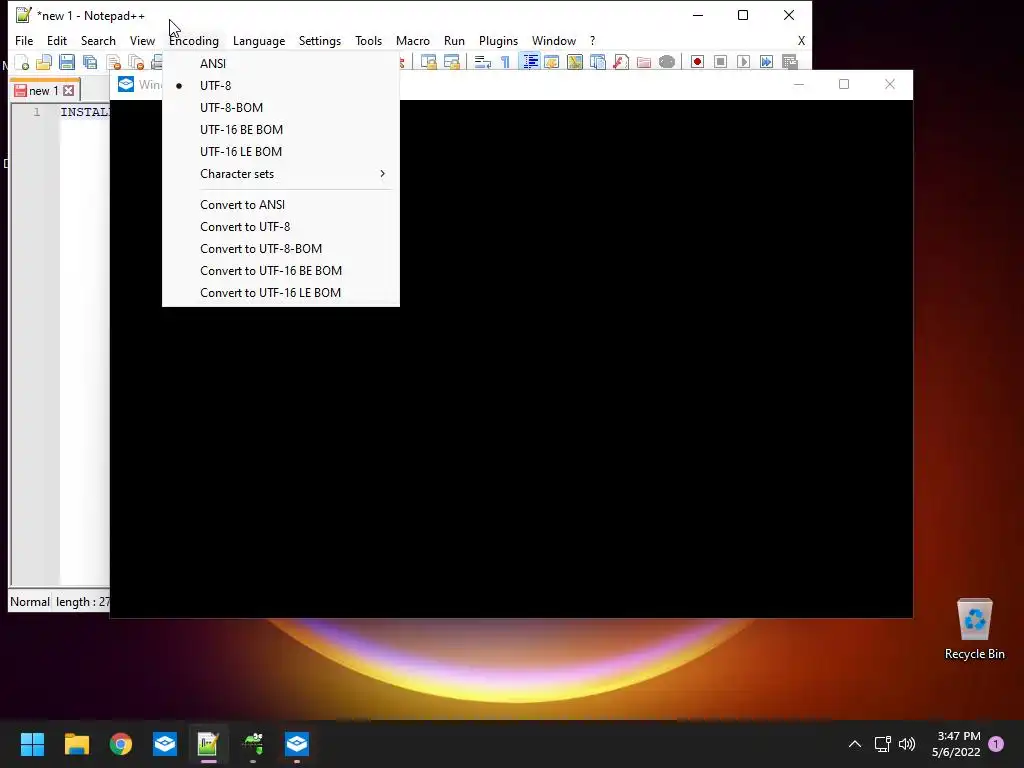Open the Define Your Language icon
Viewport: 1024px width, 768px height.
coord(552,62)
